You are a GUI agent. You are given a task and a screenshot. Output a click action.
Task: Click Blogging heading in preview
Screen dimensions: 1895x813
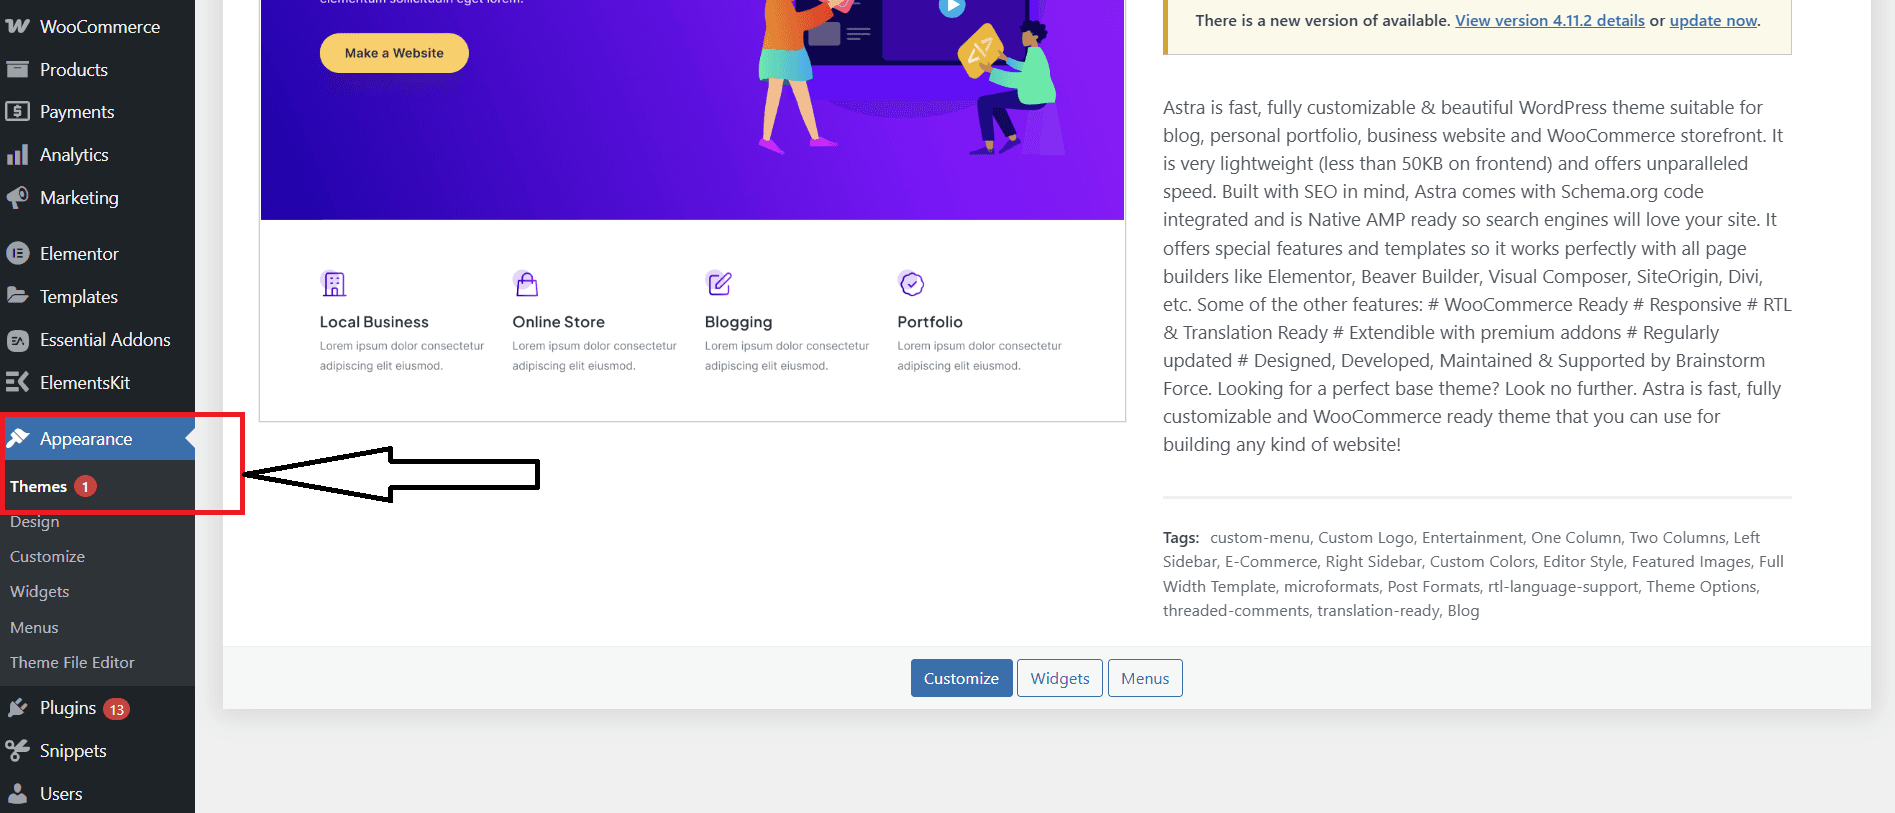pos(739,322)
